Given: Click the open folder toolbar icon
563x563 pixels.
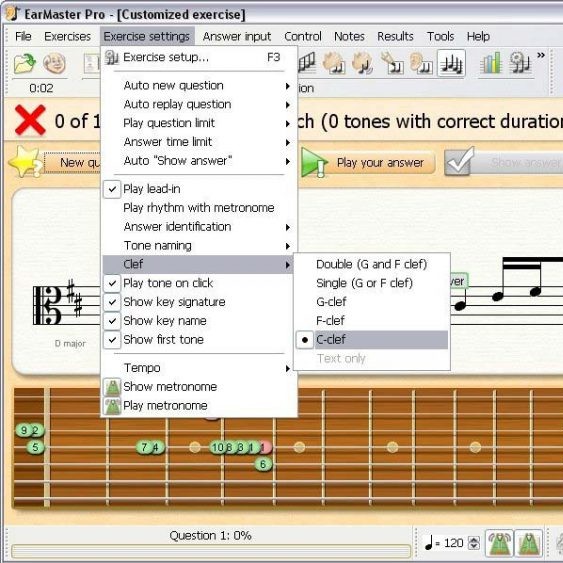Looking at the screenshot, I should [x=24, y=64].
